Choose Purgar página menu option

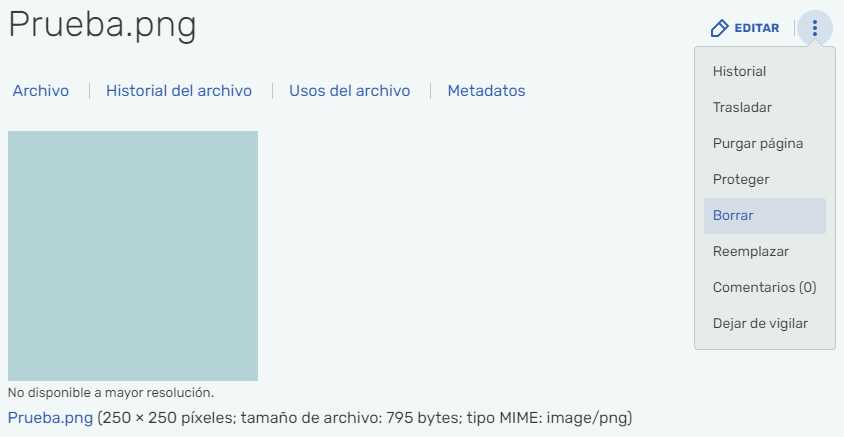click(757, 144)
